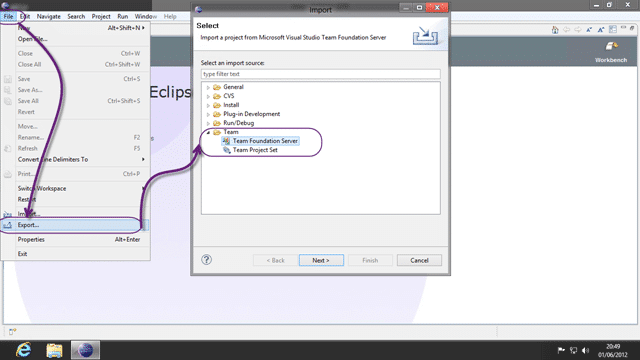The image size is (640, 360).
Task: Click the volume speaker tray icon
Action: (585, 350)
